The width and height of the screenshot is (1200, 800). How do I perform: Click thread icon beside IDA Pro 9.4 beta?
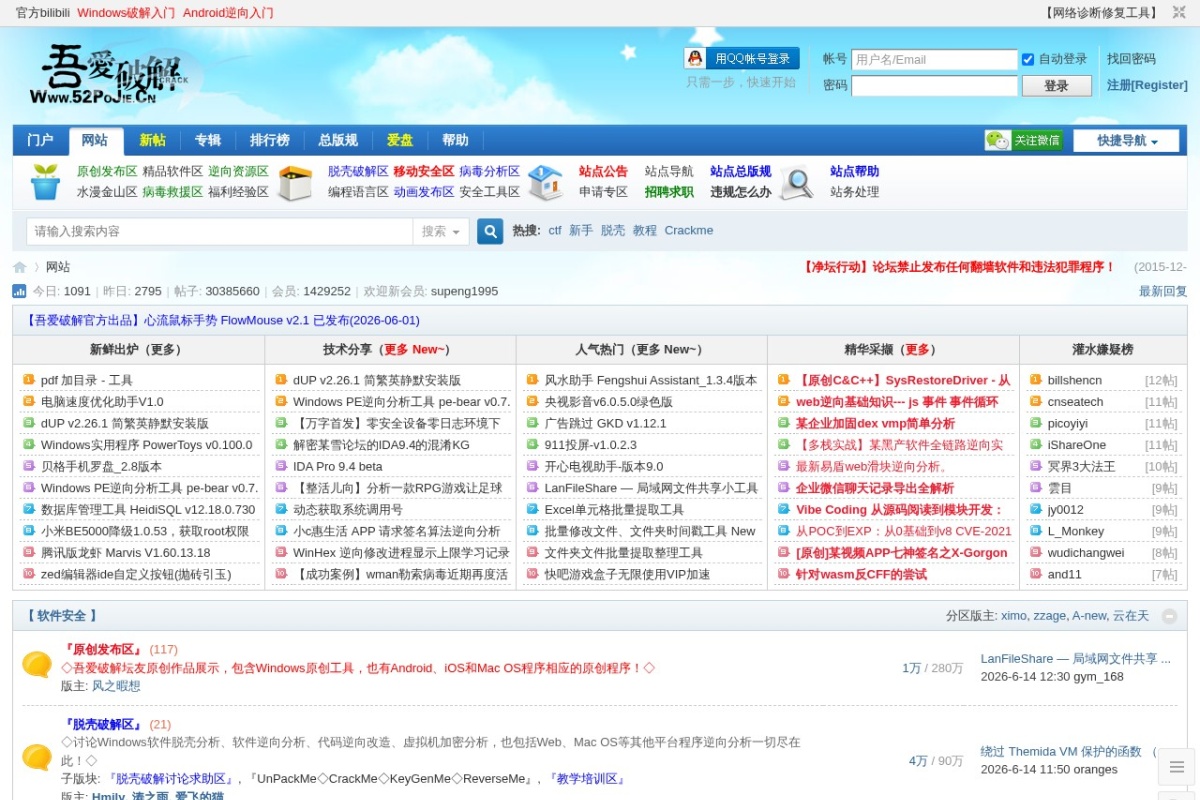pyautogui.click(x=280, y=466)
